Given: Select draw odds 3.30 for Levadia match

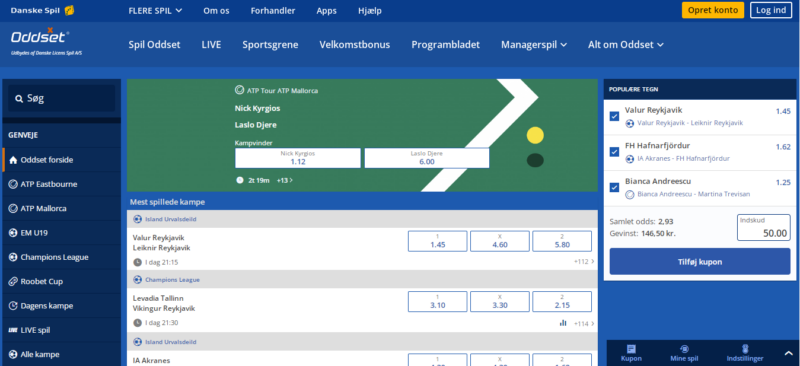Looking at the screenshot, I should (x=499, y=302).
